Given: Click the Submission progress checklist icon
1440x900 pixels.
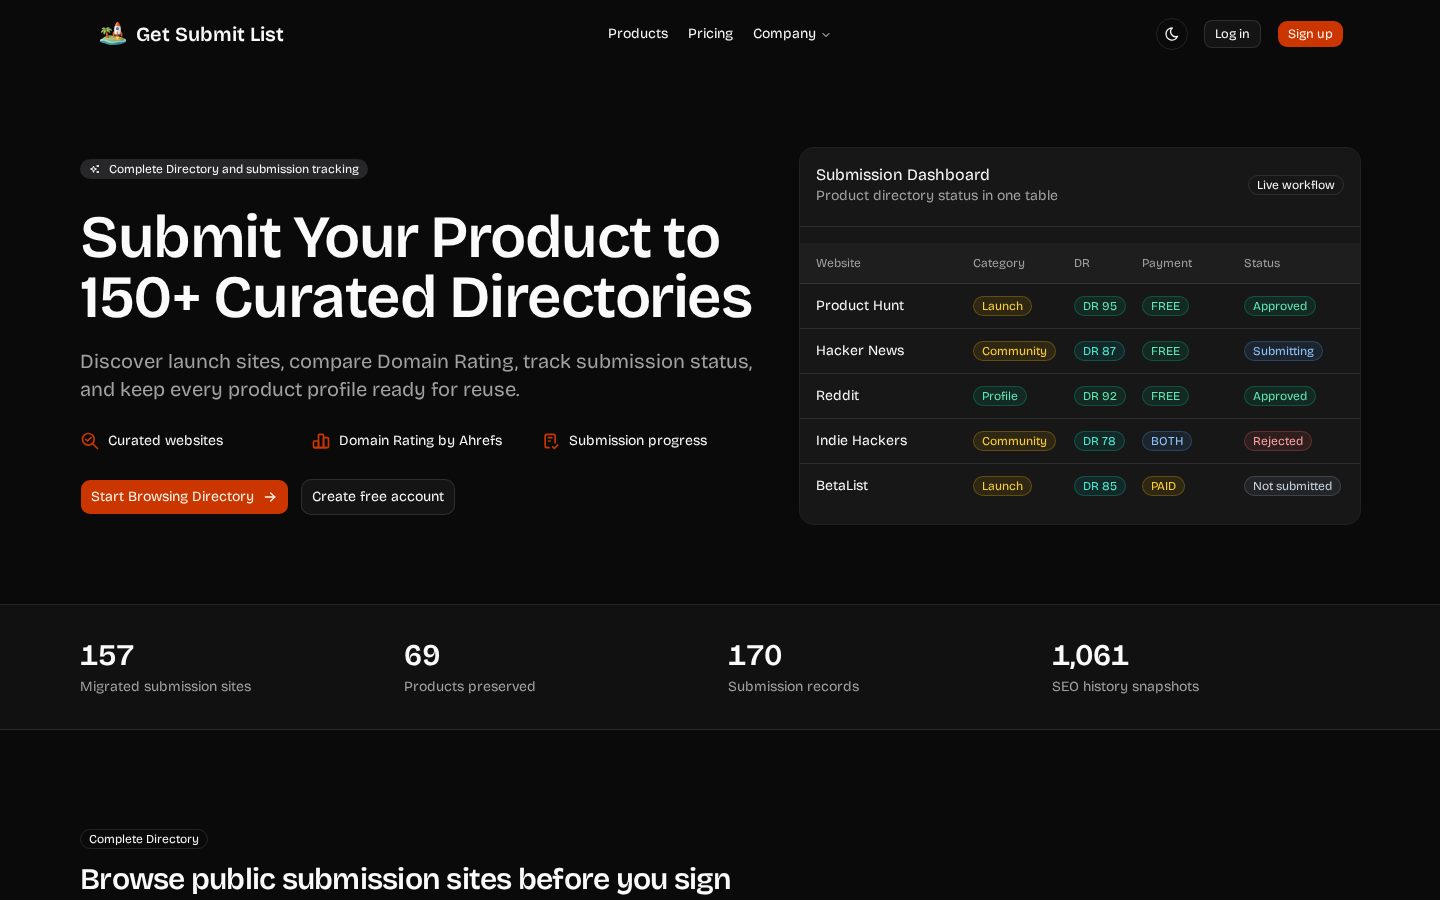Looking at the screenshot, I should click(x=551, y=441).
